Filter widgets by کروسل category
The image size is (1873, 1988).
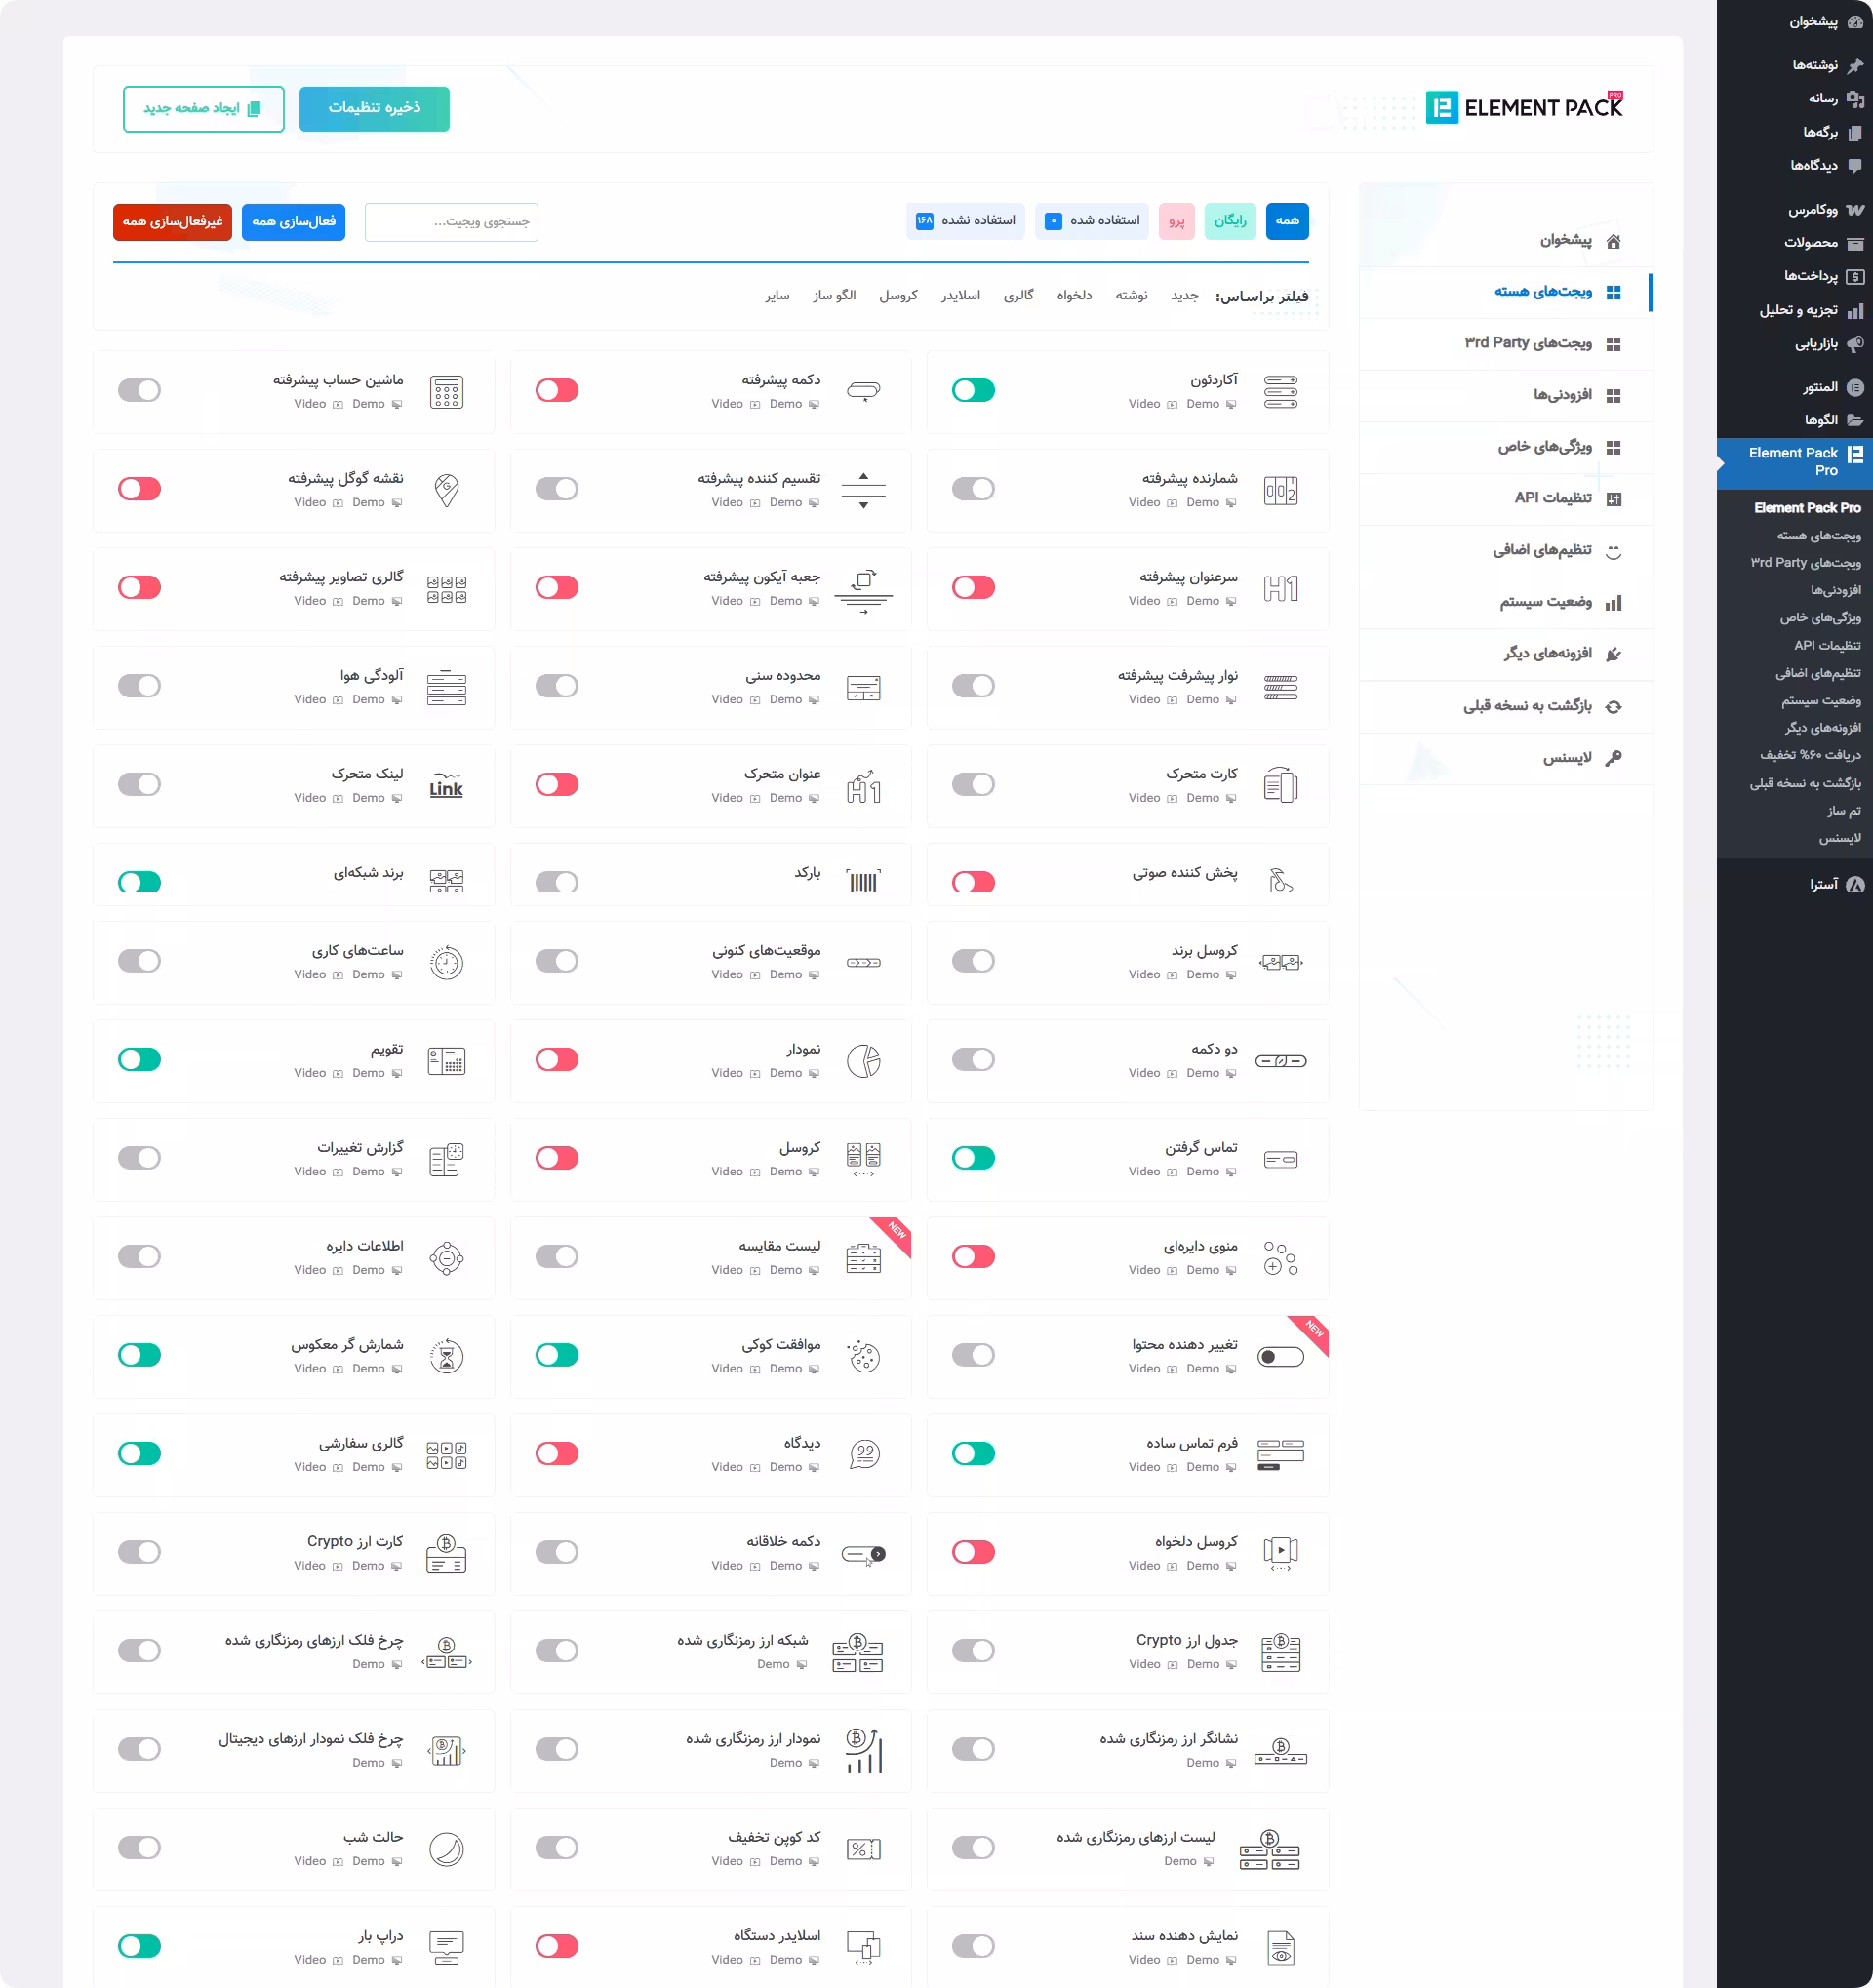pos(898,295)
